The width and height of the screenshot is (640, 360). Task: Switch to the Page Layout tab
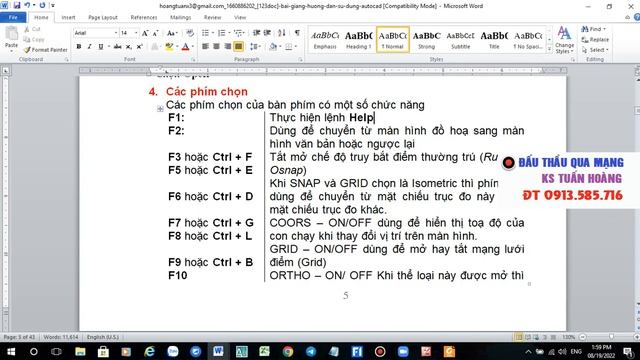click(103, 17)
